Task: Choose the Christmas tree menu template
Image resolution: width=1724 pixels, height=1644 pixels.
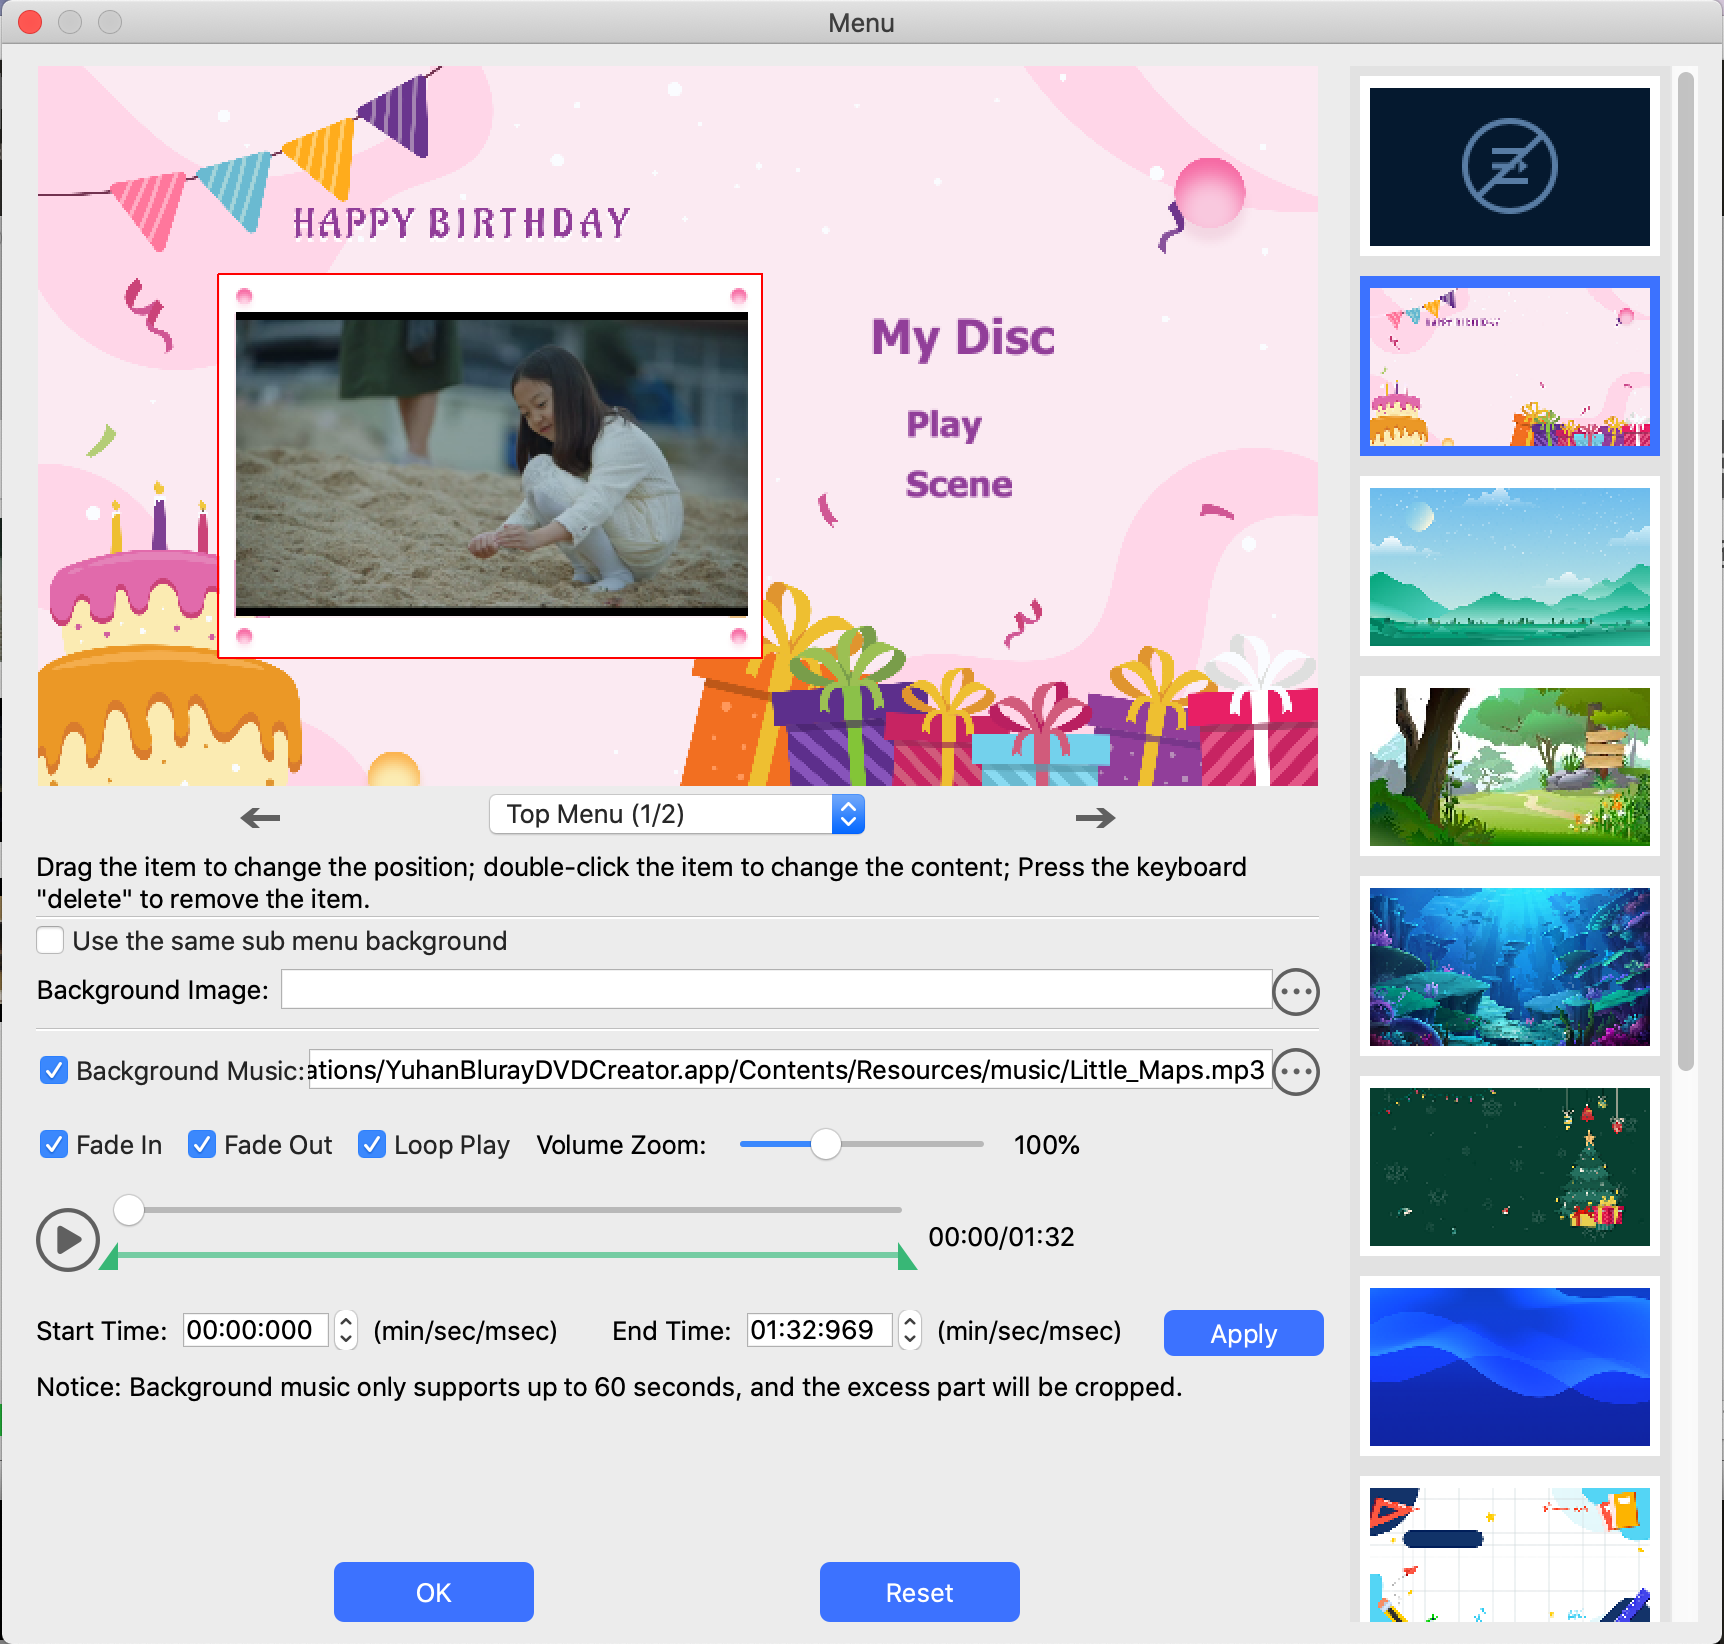Action: click(1509, 1167)
